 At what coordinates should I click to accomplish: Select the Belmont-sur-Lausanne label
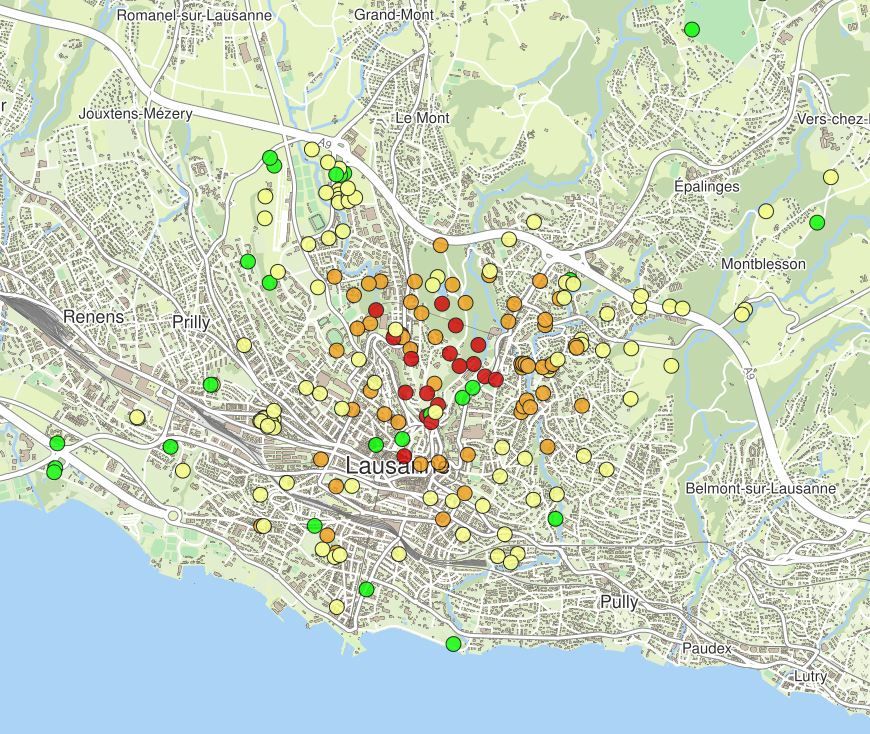tap(760, 489)
